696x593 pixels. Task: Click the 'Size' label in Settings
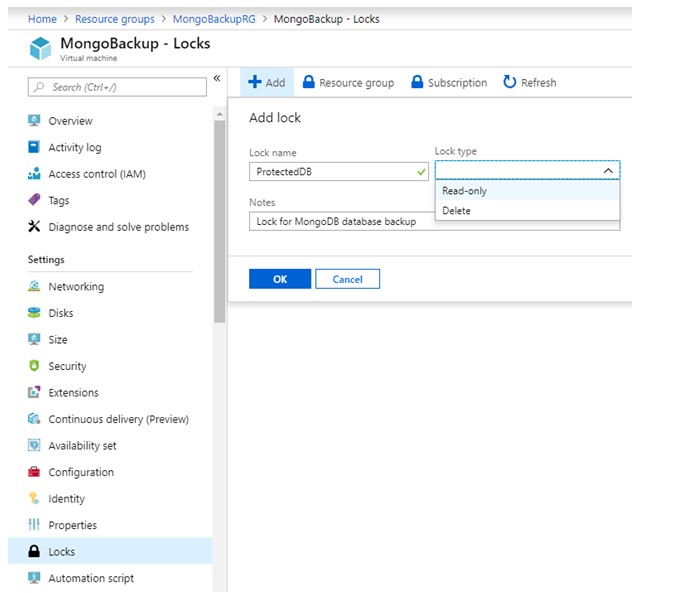pyautogui.click(x=58, y=340)
